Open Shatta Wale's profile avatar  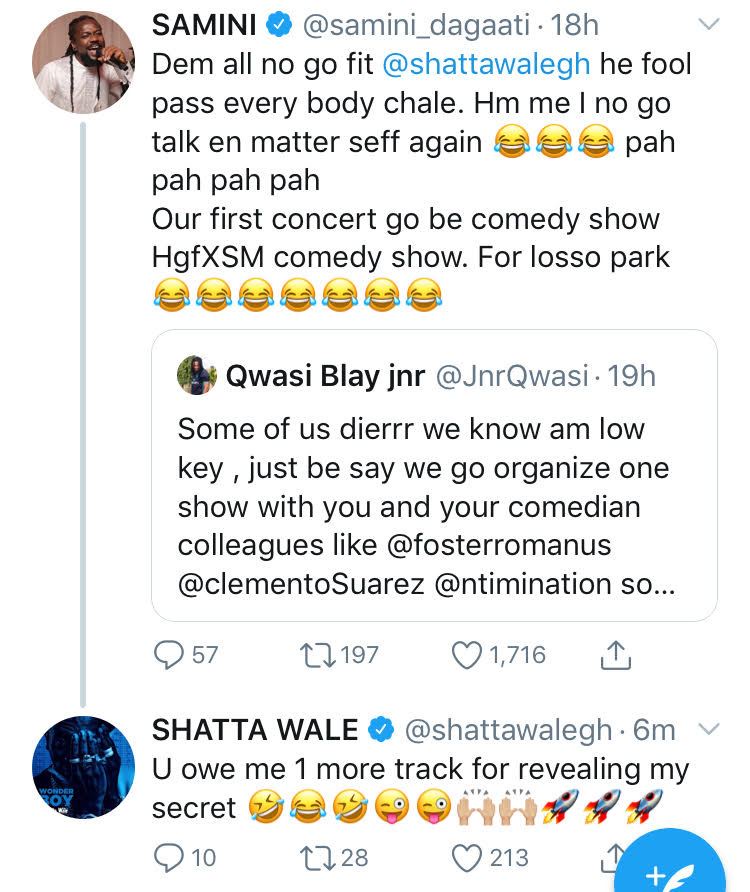coord(83,767)
